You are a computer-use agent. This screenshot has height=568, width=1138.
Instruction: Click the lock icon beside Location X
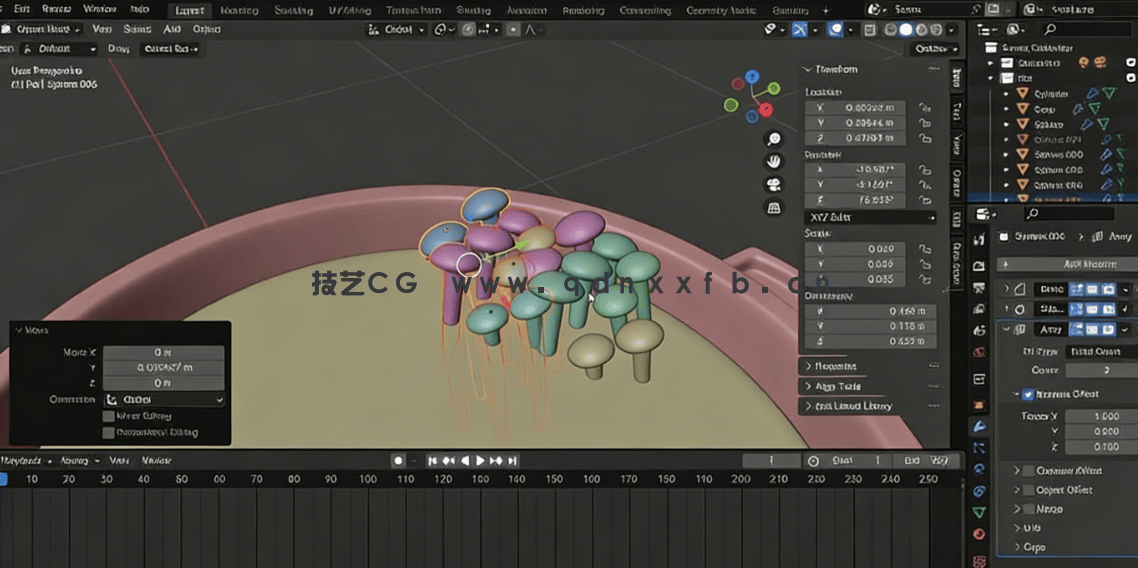pos(925,107)
